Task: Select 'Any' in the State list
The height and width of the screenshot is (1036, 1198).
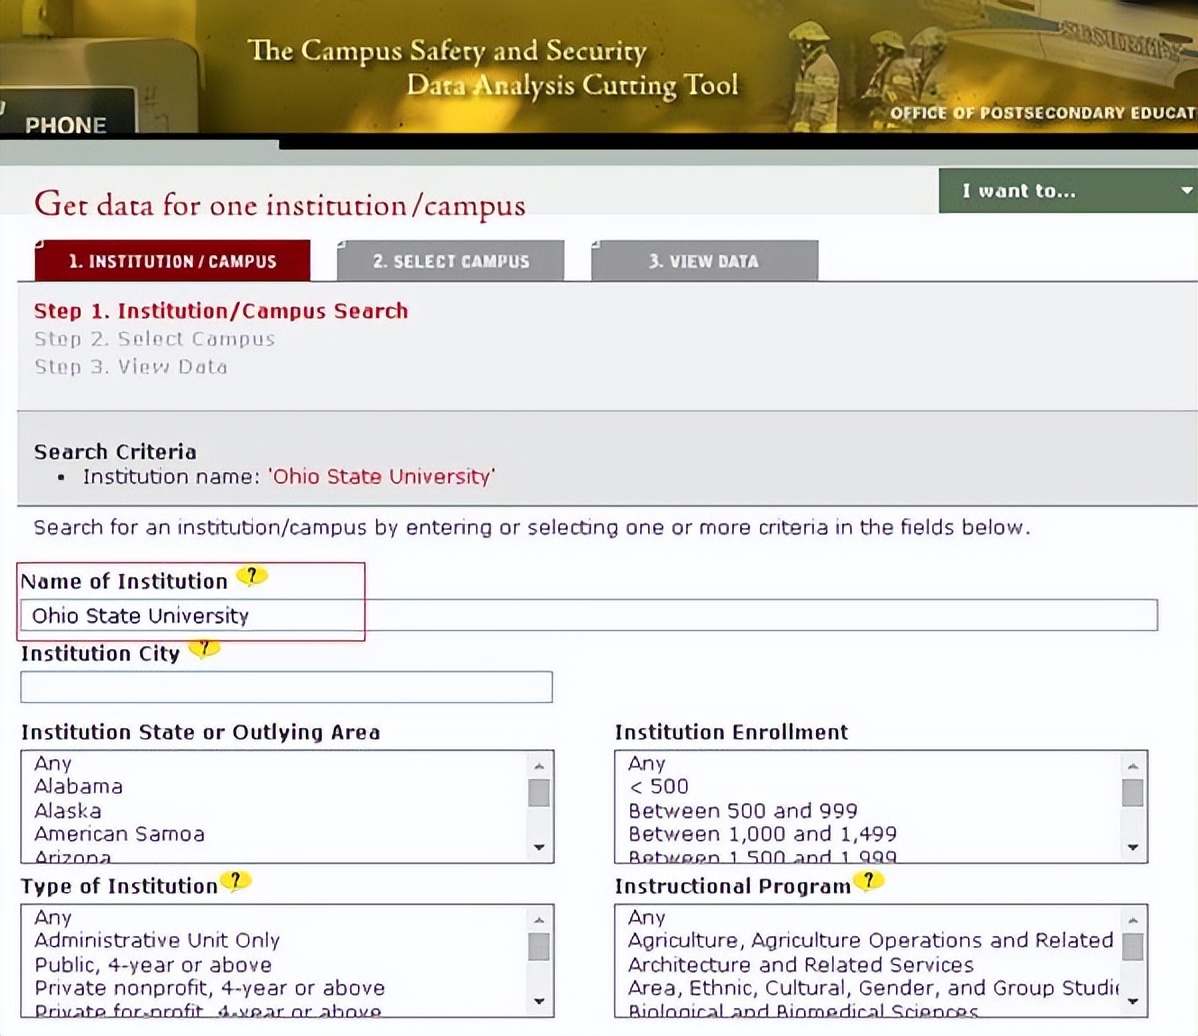Action: [53, 763]
